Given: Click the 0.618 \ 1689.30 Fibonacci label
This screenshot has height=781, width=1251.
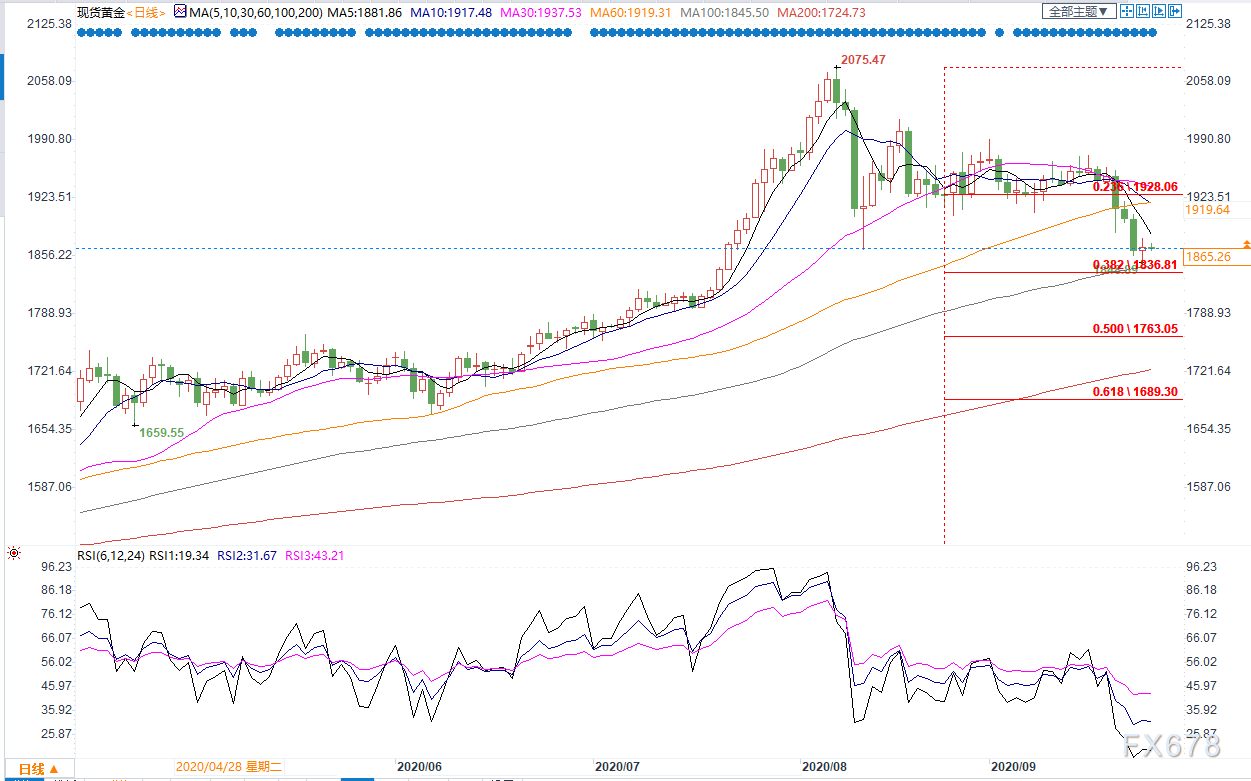Looking at the screenshot, I should point(1135,392).
